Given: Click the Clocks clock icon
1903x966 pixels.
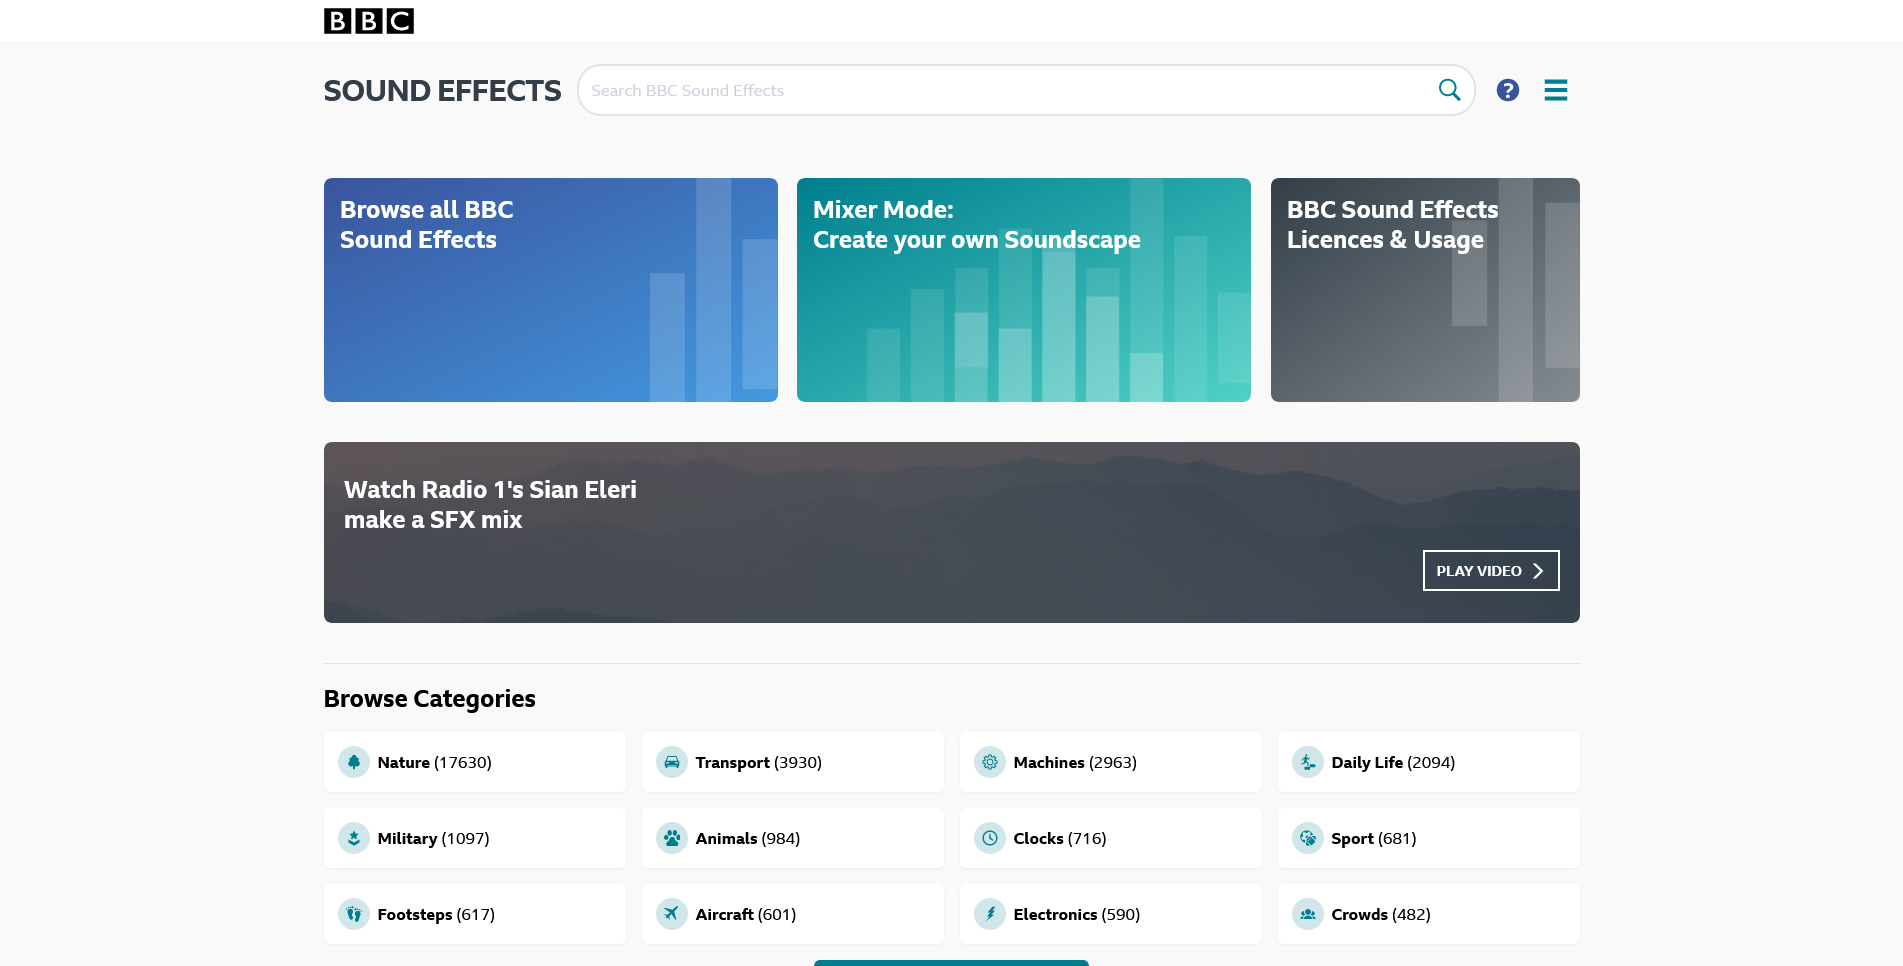Looking at the screenshot, I should [x=990, y=838].
